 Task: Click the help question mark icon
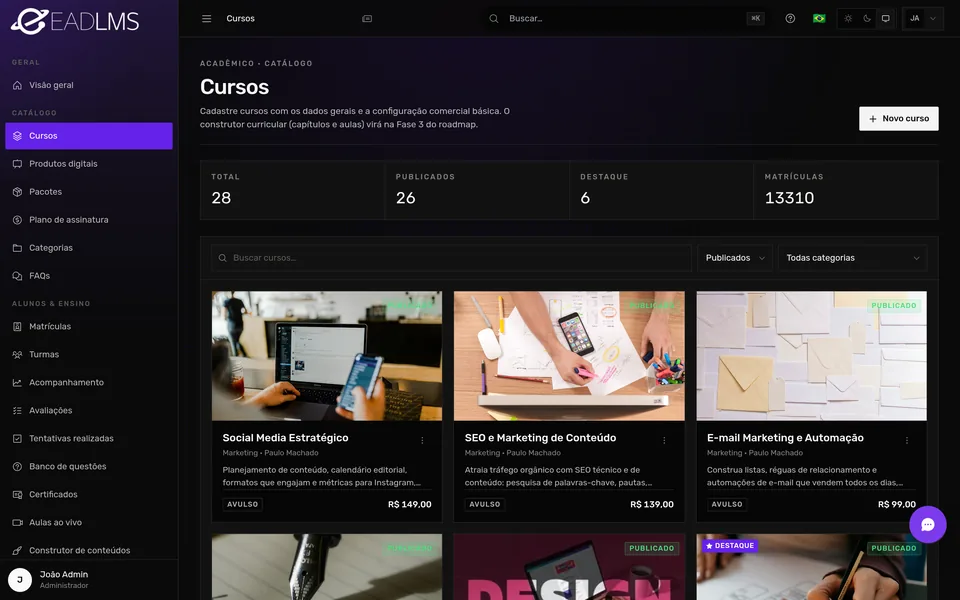[x=790, y=18]
